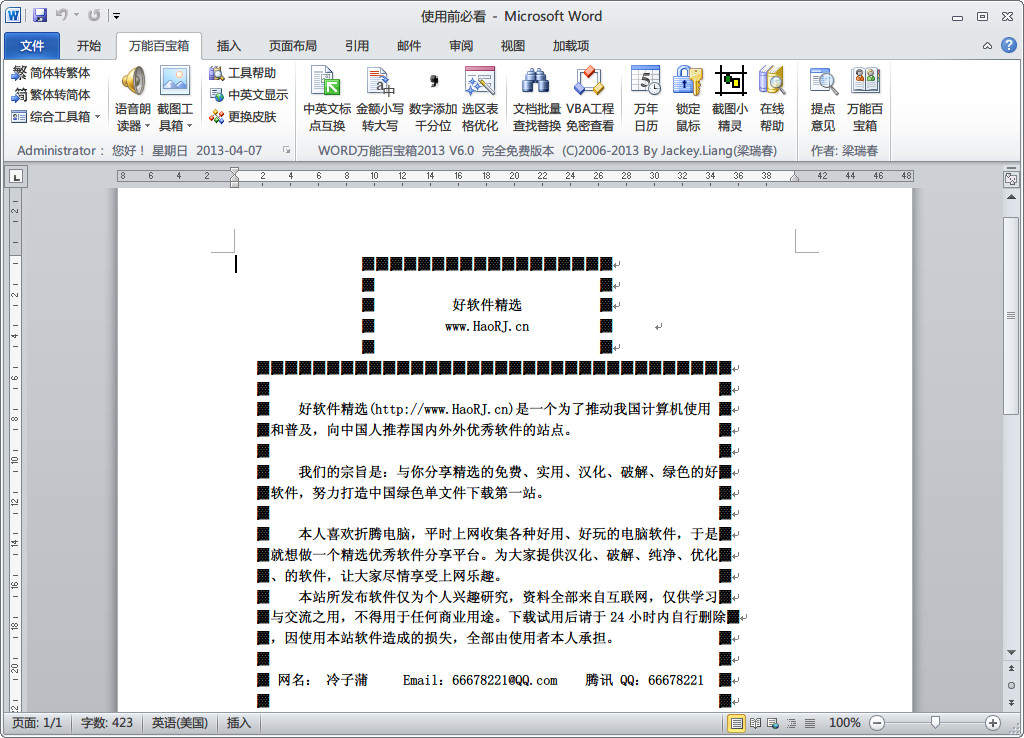This screenshot has height=738, width=1024.
Task: Click the vertical scrollbar thumb
Action: click(x=1011, y=315)
